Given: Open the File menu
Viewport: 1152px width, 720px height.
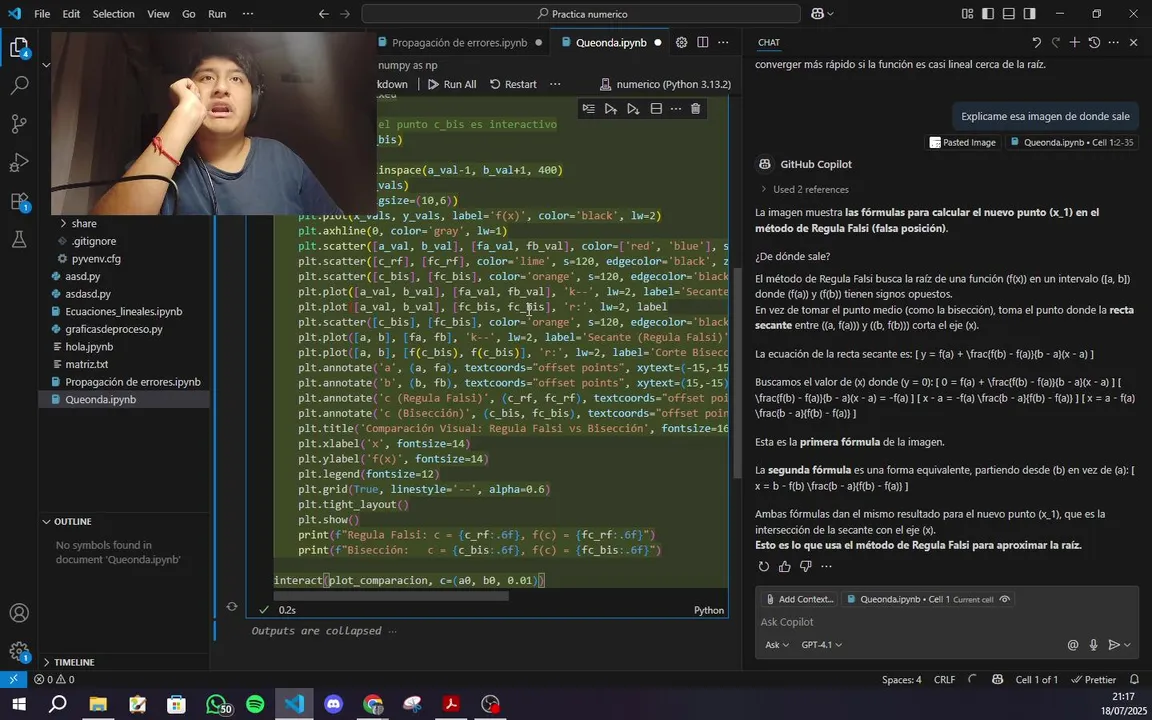Looking at the screenshot, I should [x=42, y=14].
